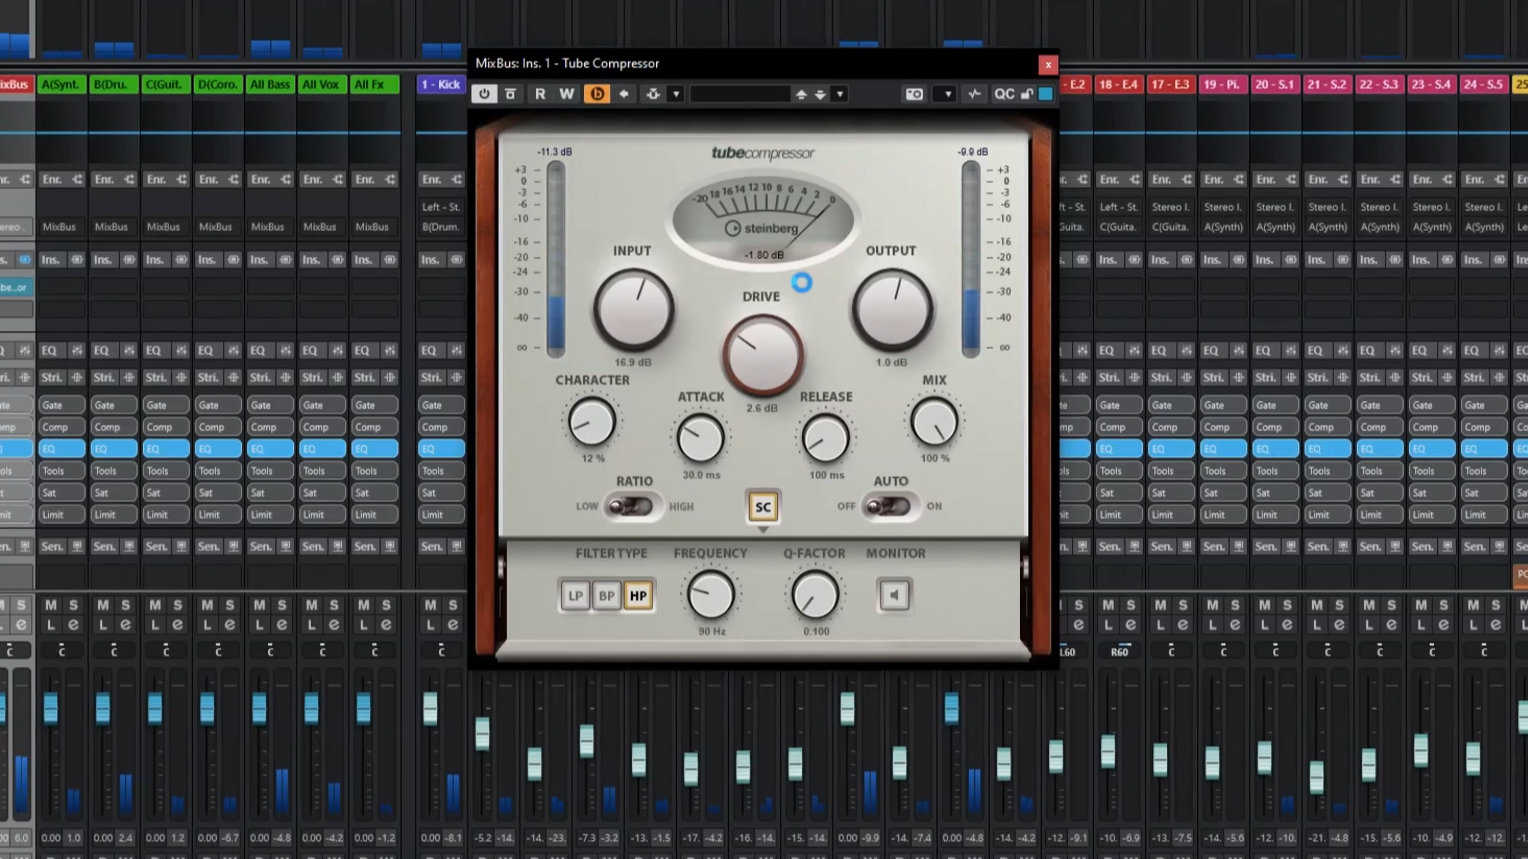This screenshot has height=859, width=1528.
Task: Enable Read automation (R) in plugin toolbar
Action: [540, 94]
